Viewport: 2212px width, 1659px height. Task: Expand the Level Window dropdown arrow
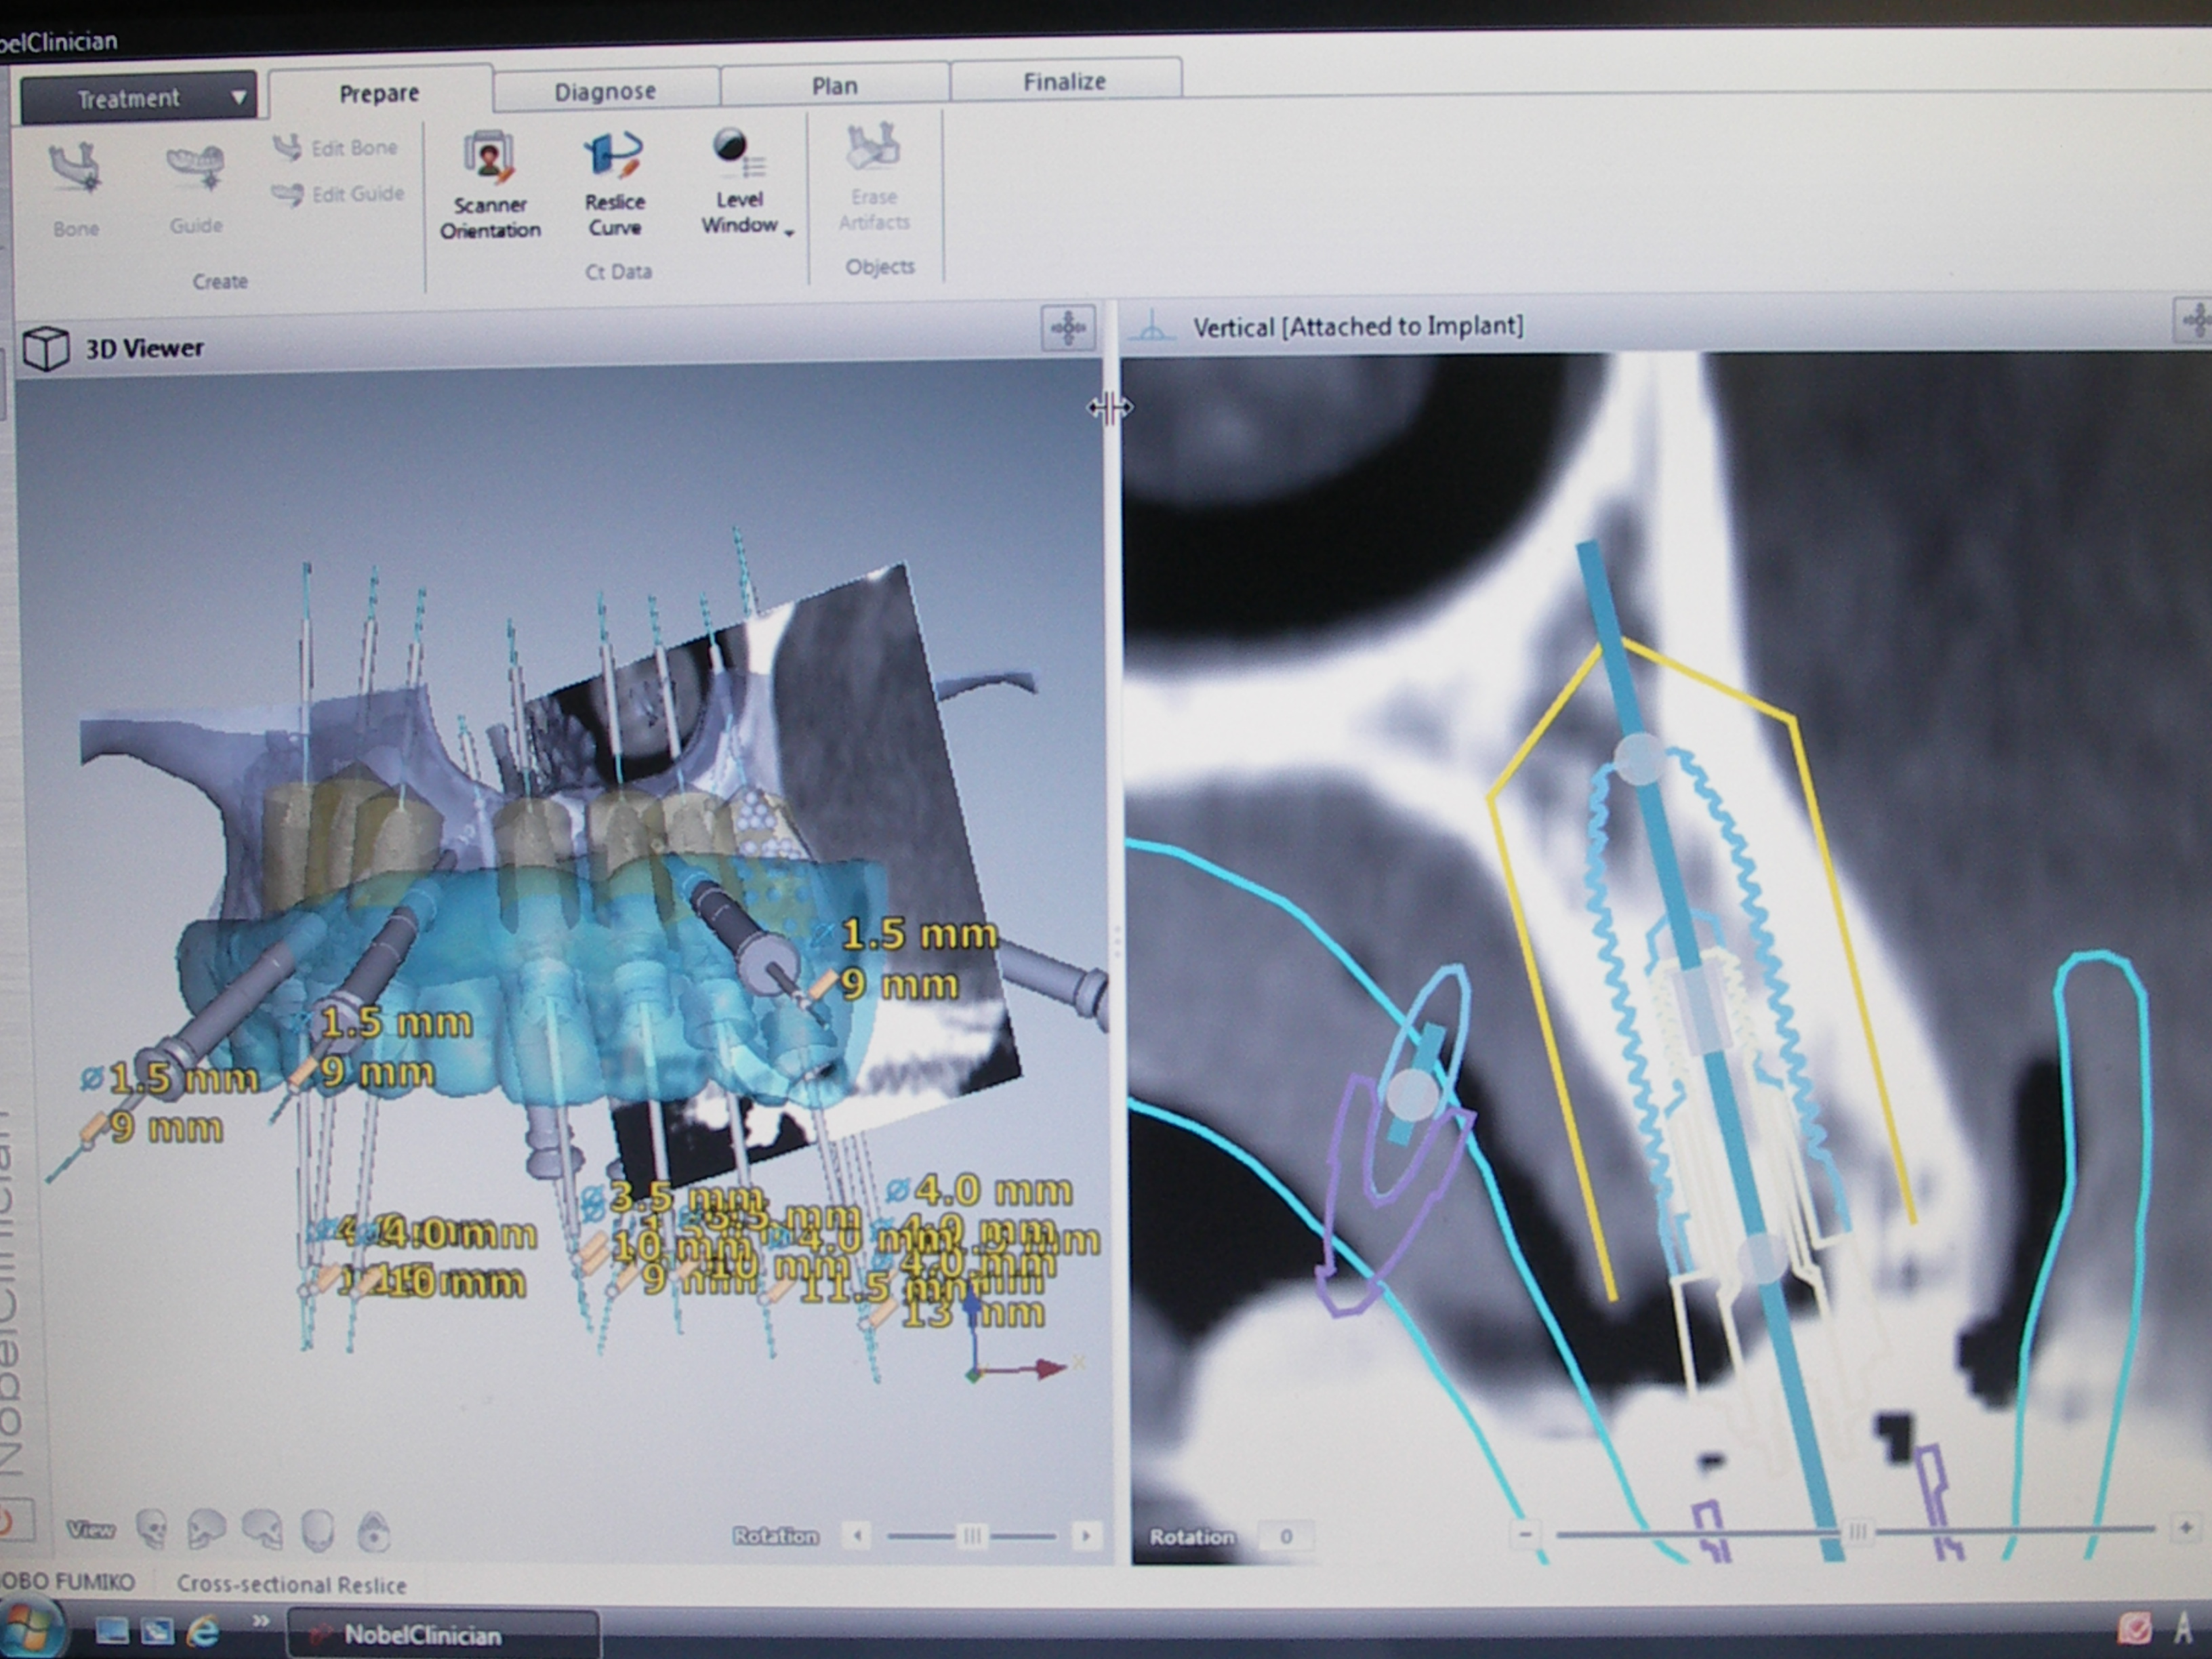coord(789,233)
